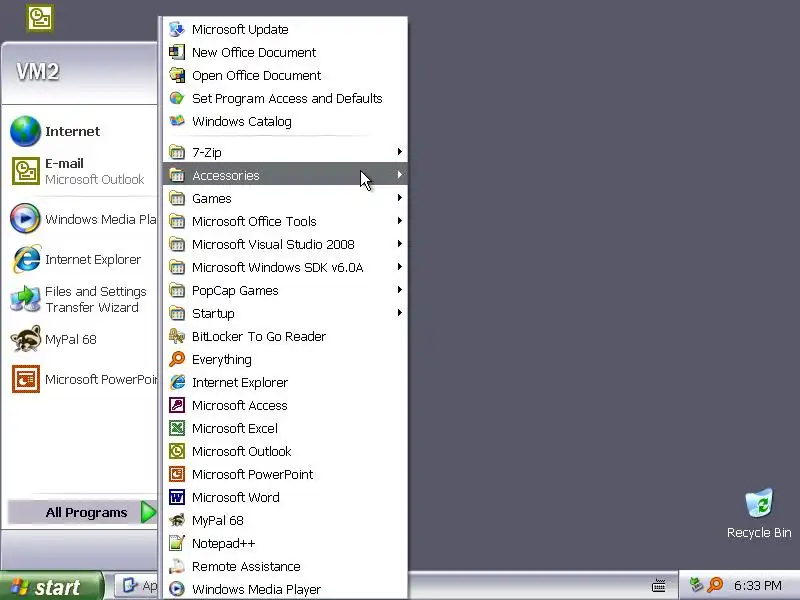The image size is (800, 600).
Task: Click Set Program Access and Defaults icon
Action: (177, 98)
